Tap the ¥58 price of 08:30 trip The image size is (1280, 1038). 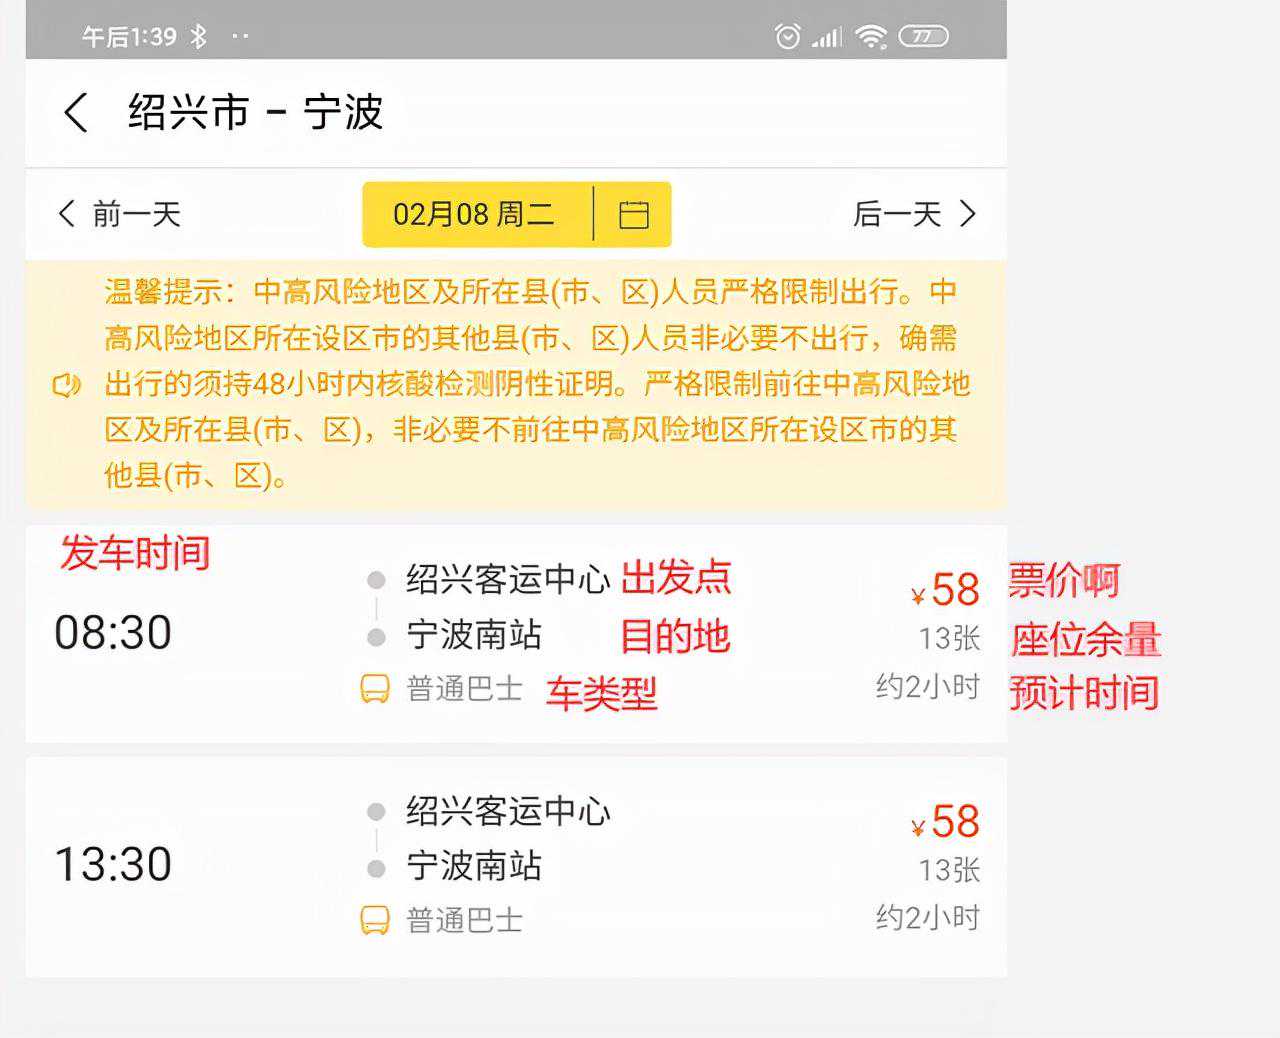(x=945, y=590)
